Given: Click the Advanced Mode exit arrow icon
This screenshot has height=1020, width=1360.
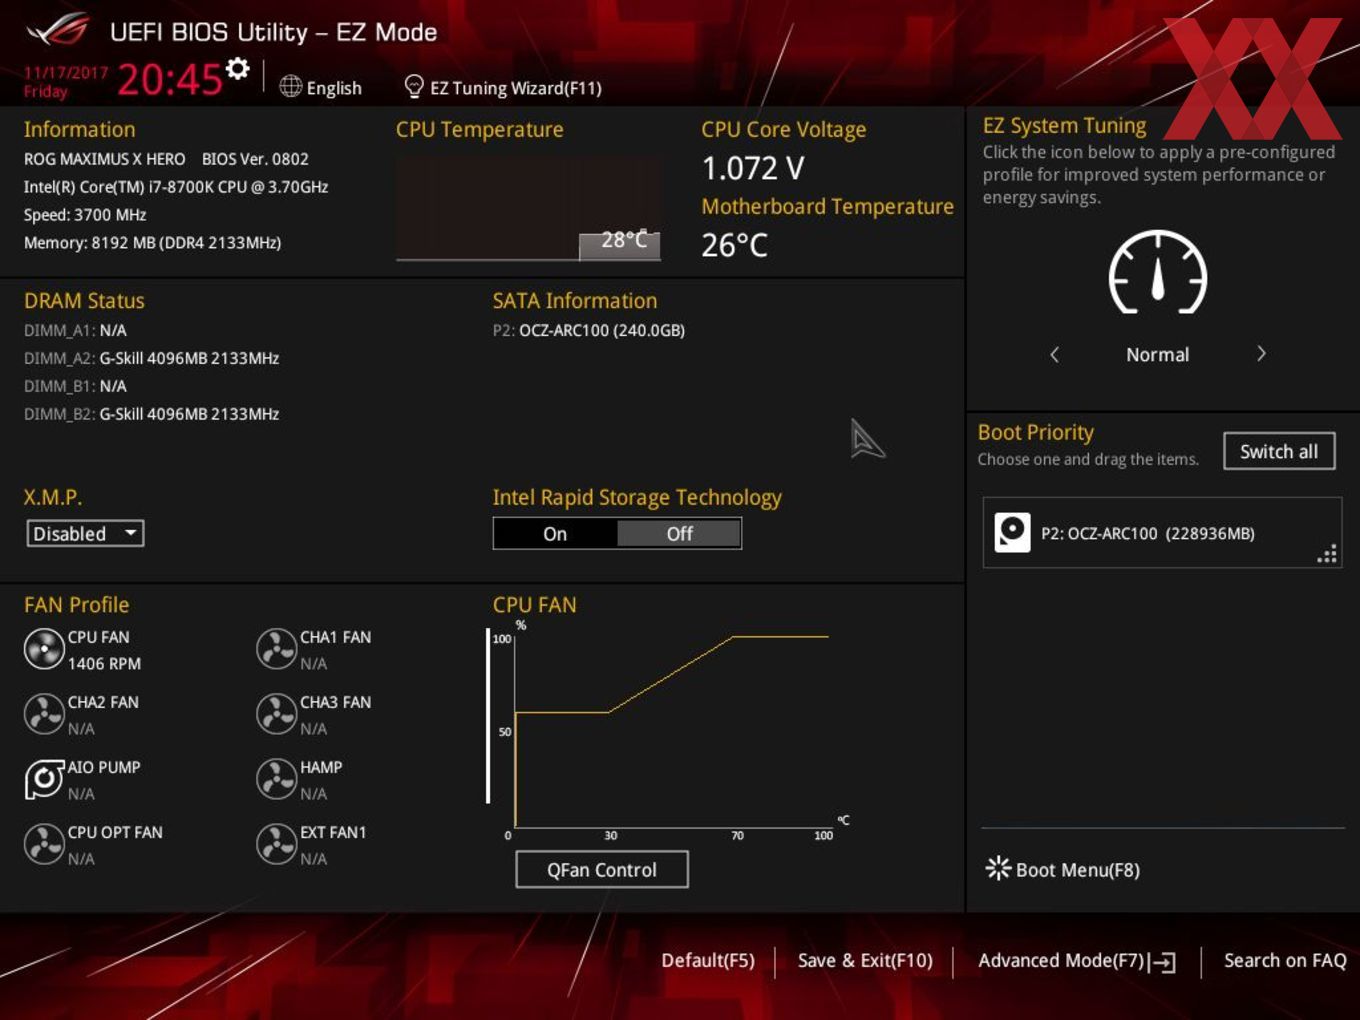Looking at the screenshot, I should [1162, 962].
